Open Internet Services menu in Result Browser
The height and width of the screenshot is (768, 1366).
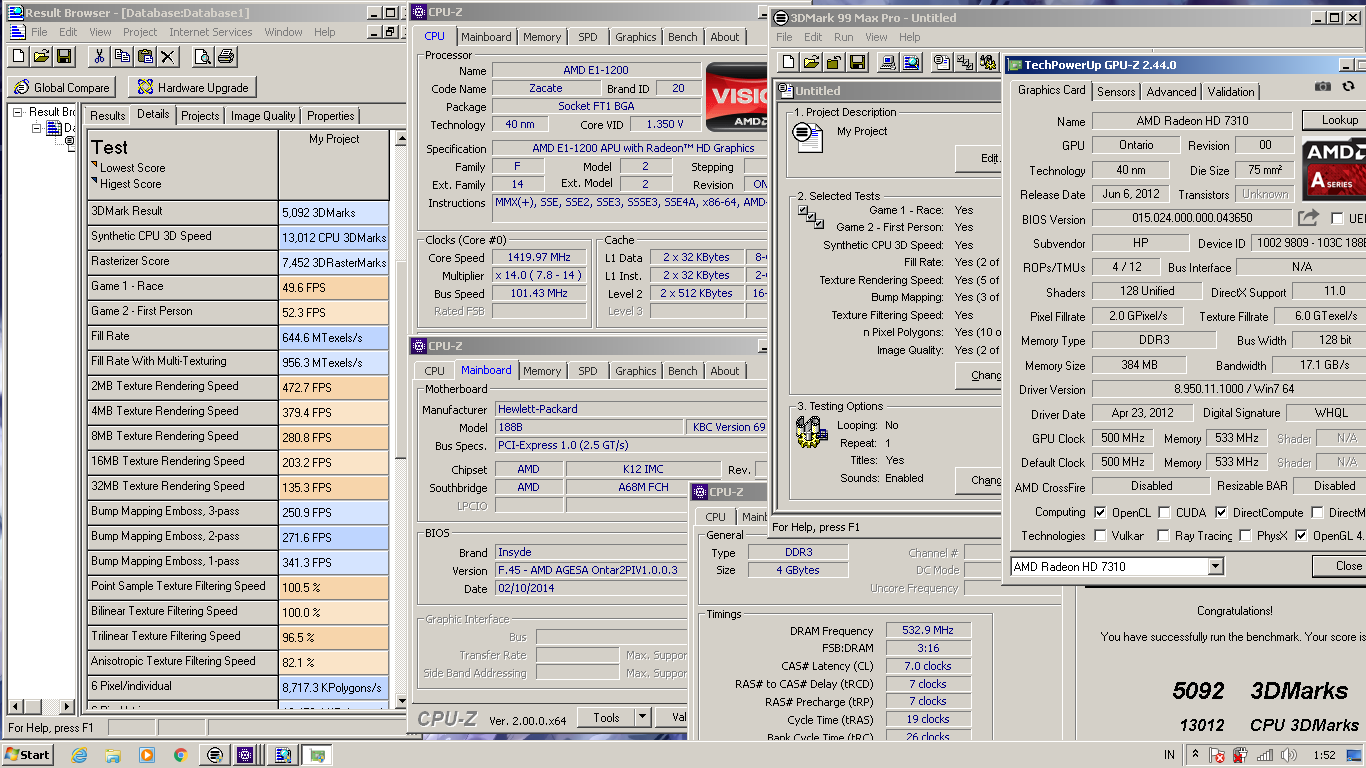click(211, 32)
